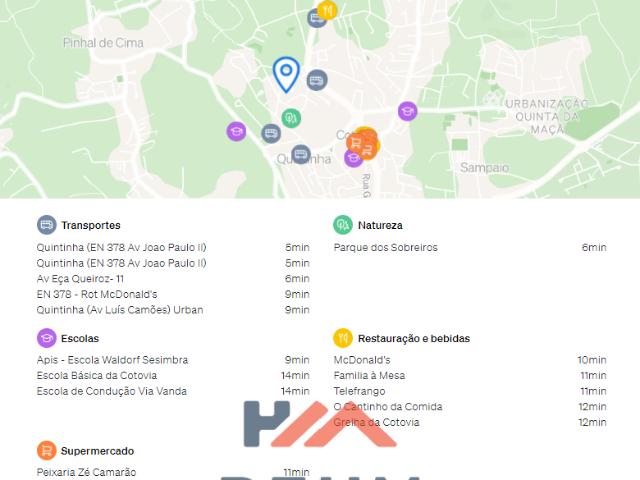Image resolution: width=640 pixels, height=480 pixels.
Task: Click the EN 378 - Rot McDonald's stop
Action: (x=173, y=294)
